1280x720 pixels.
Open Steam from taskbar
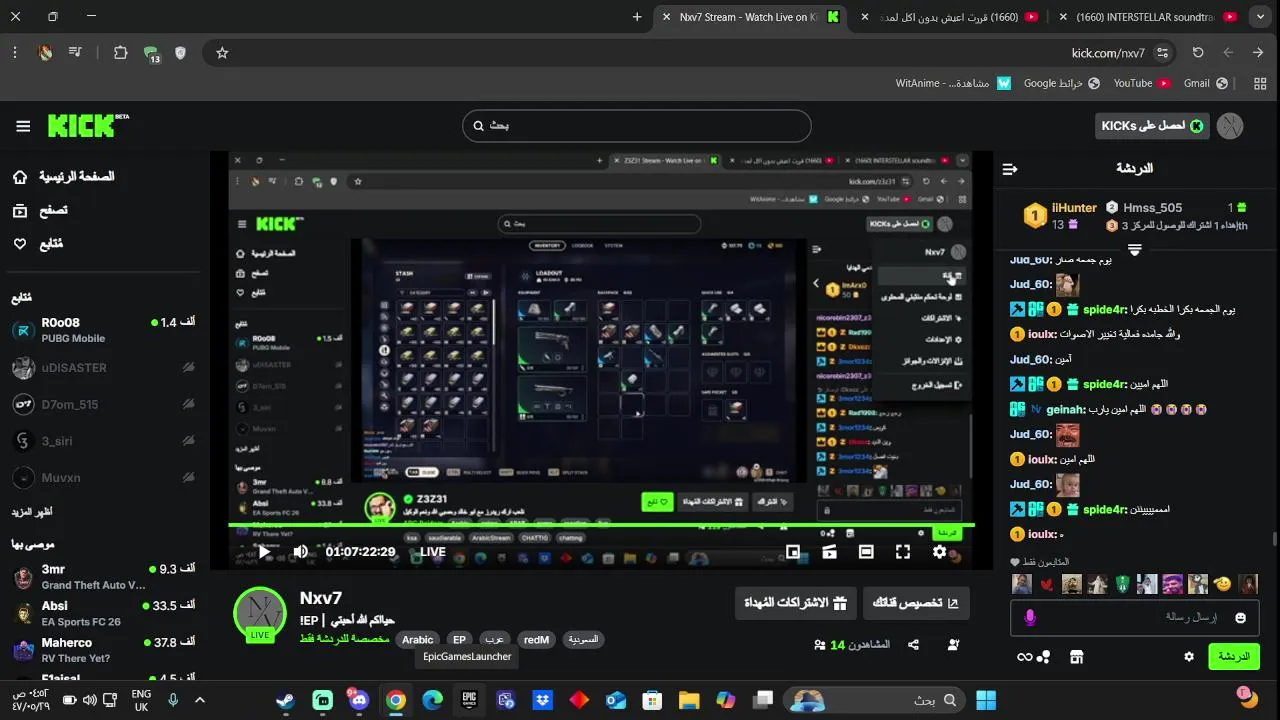[x=285, y=700]
